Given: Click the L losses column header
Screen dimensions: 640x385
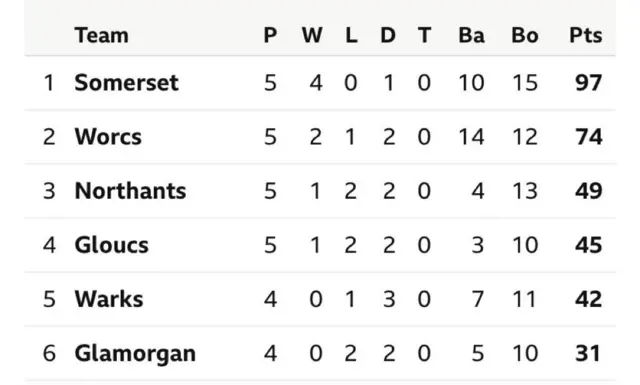Looking at the screenshot, I should [351, 35].
